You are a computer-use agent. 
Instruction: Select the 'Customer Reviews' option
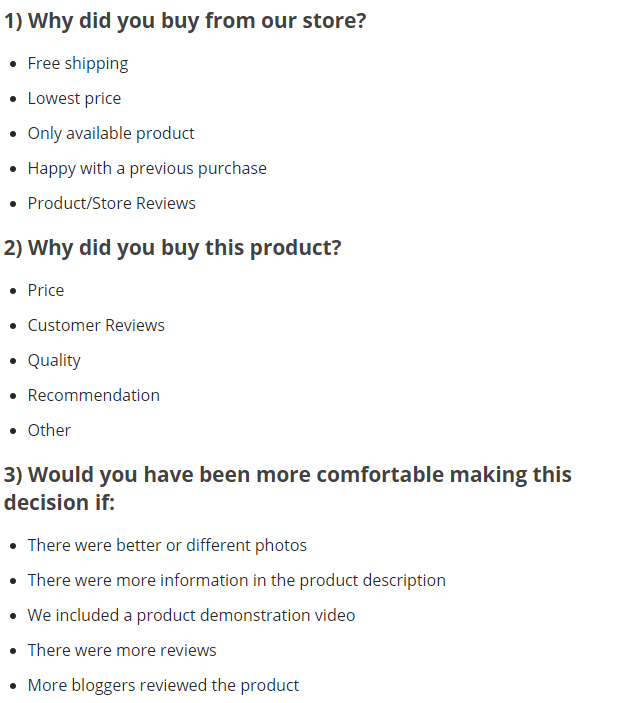[x=96, y=325]
